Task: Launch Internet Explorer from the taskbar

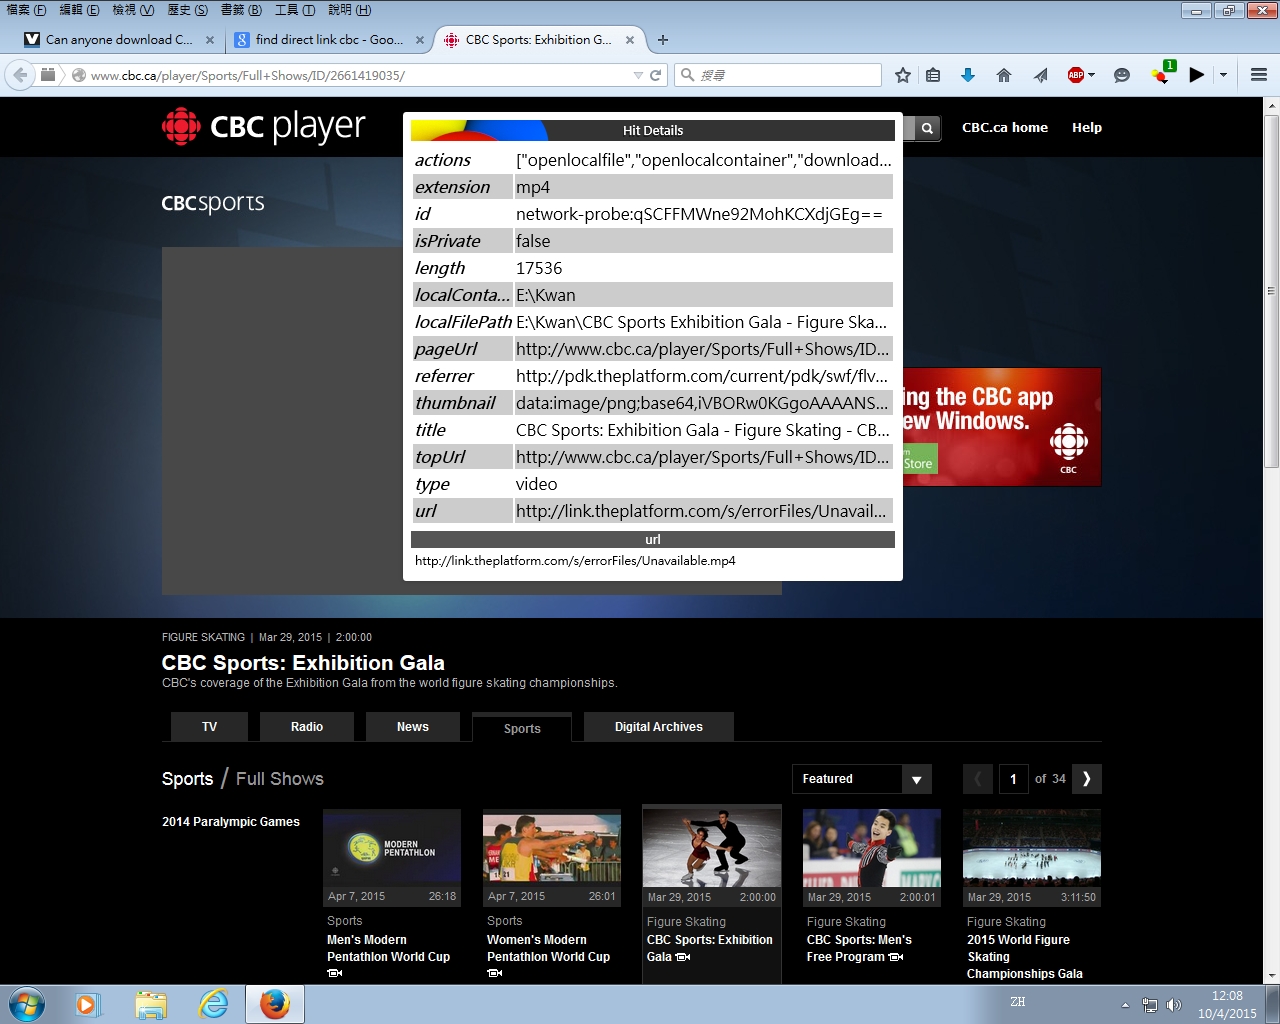Action: click(x=213, y=1004)
